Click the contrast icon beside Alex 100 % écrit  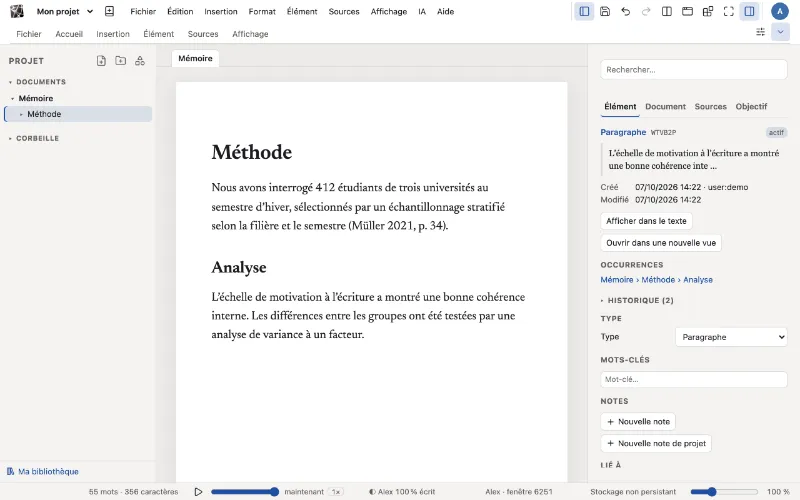pos(372,492)
